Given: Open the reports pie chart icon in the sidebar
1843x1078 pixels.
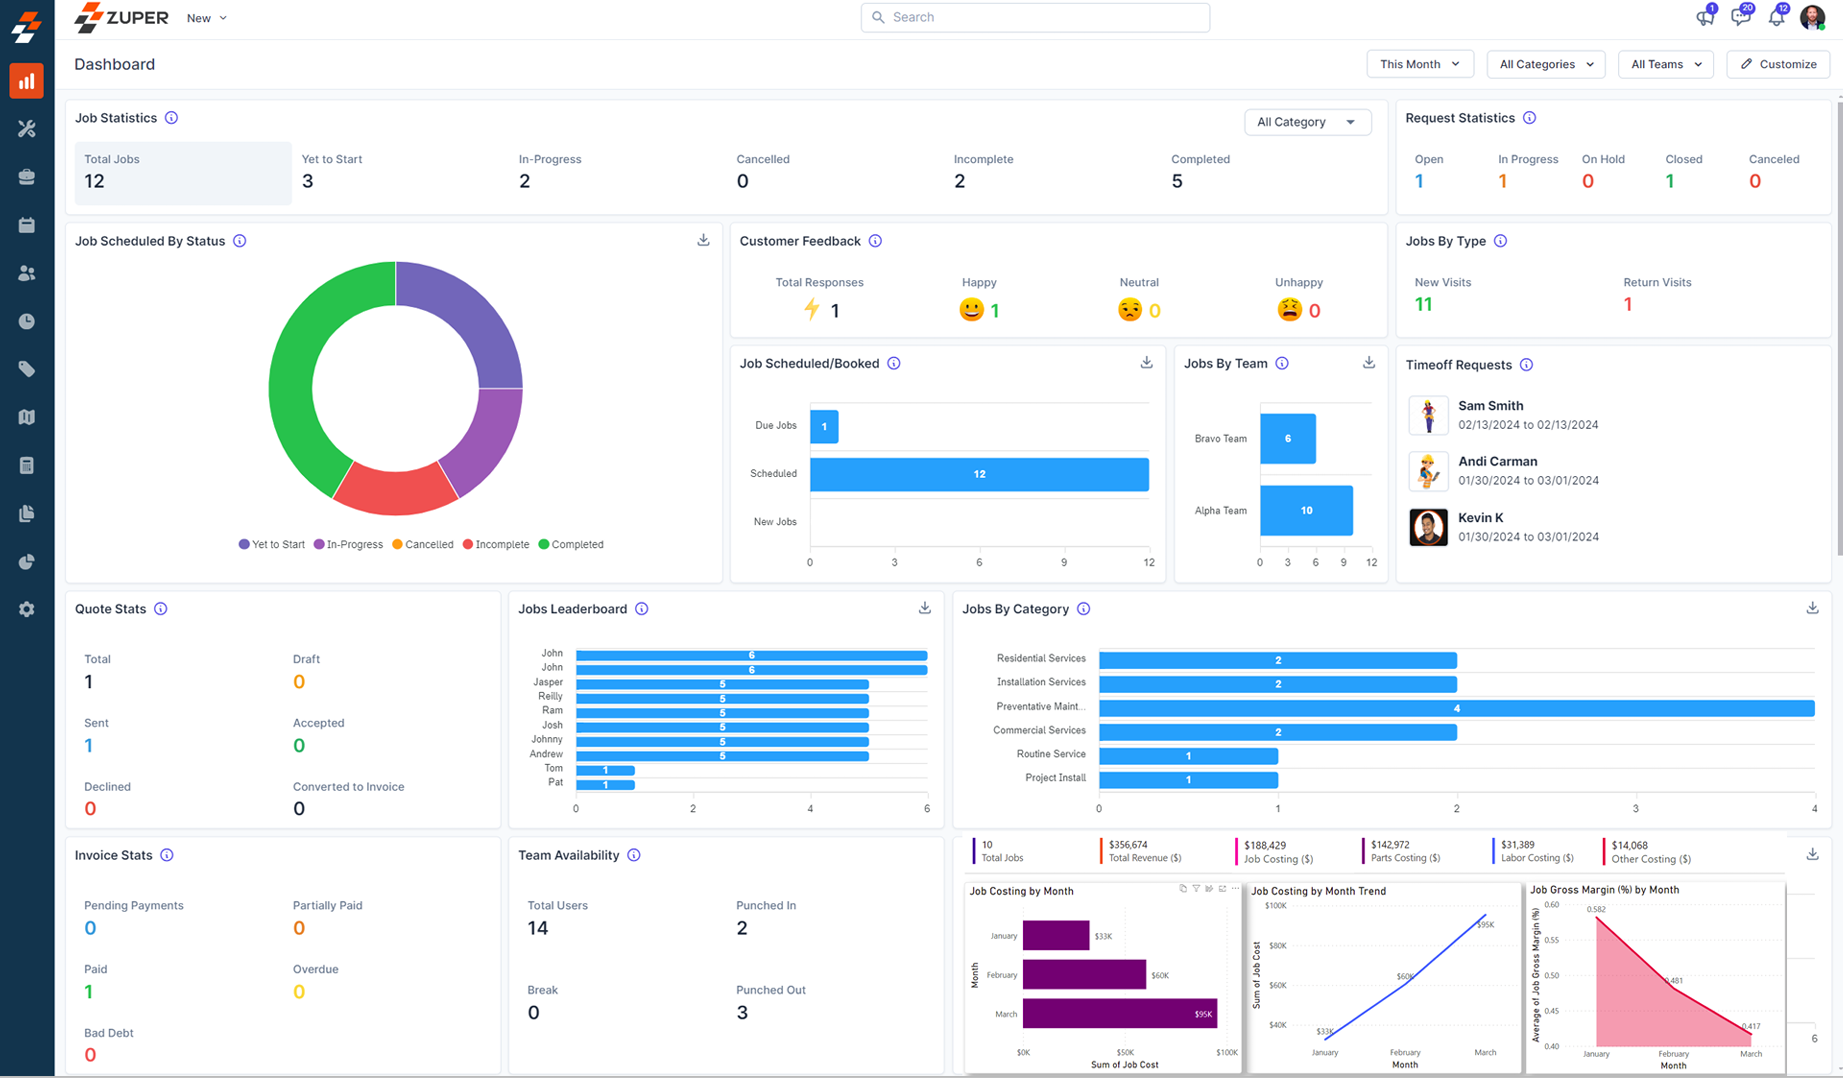Looking at the screenshot, I should coord(27,561).
